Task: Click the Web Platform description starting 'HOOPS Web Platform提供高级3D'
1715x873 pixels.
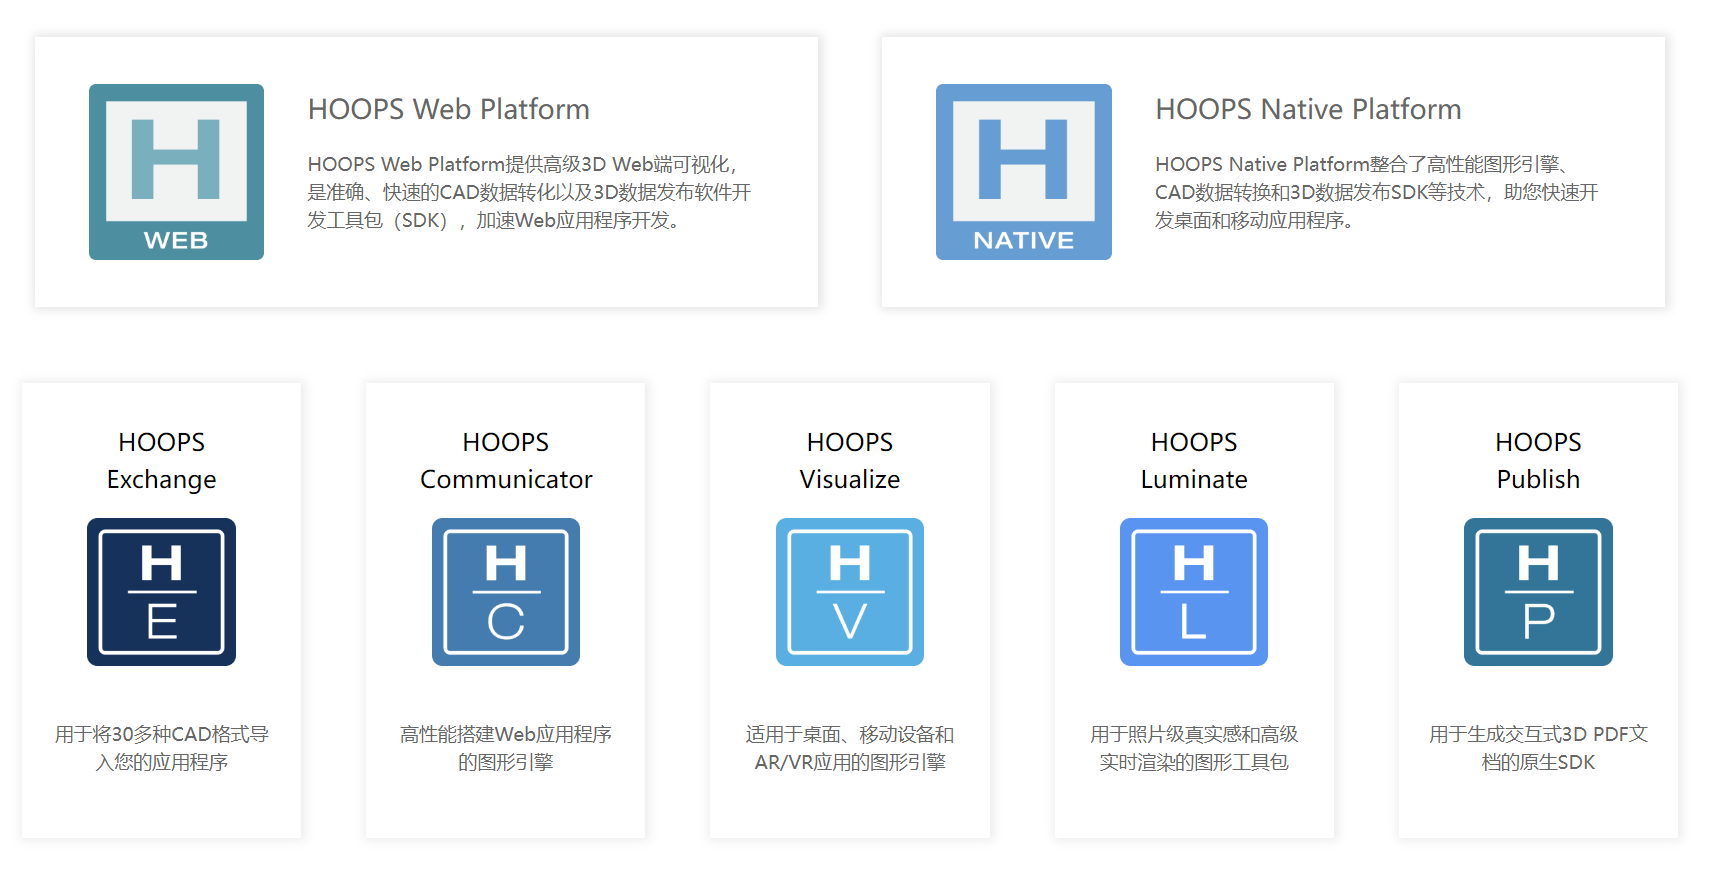Action: click(529, 192)
